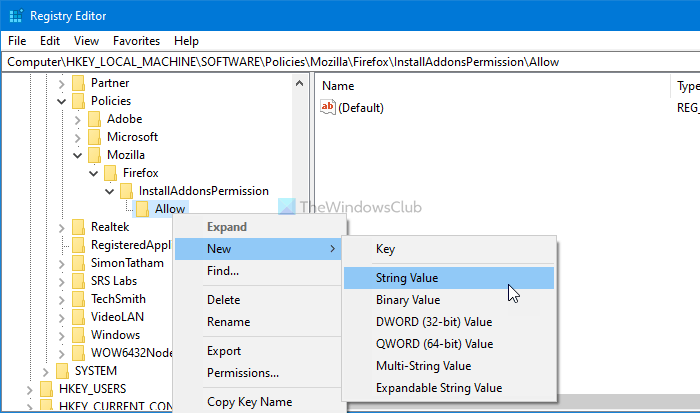Select Copy Key Name in context menu
Screen dimensions: 700x413
point(258,402)
